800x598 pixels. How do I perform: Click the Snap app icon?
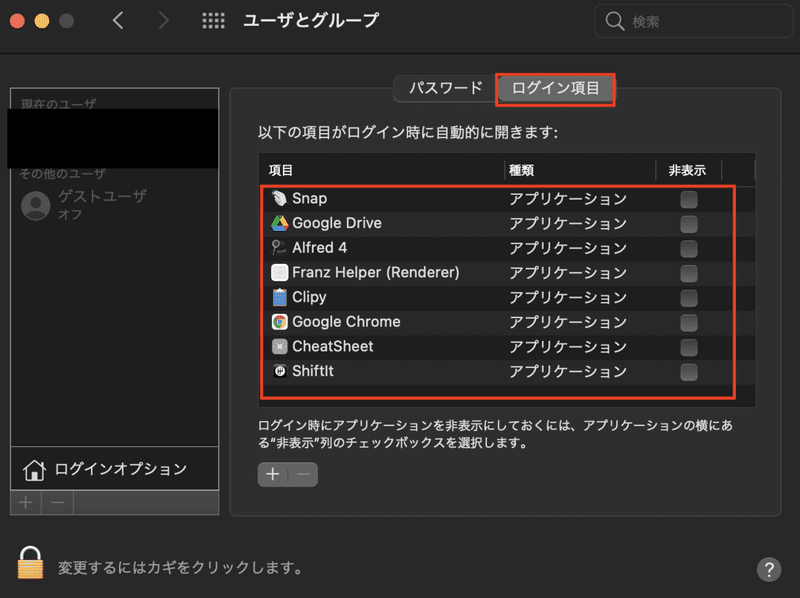(280, 198)
